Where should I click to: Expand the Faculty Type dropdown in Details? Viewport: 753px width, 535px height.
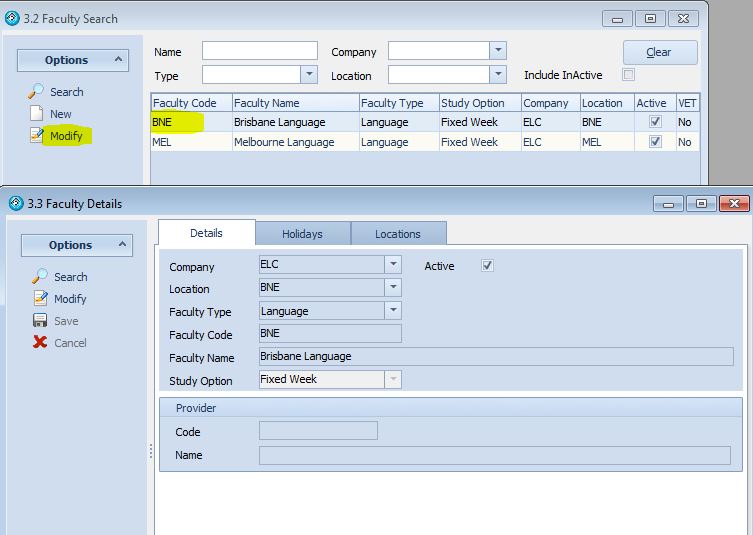tap(393, 310)
